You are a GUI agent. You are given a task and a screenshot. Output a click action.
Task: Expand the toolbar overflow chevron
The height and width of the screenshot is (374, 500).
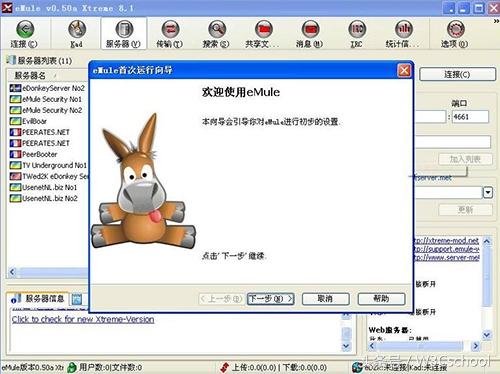(496, 21)
